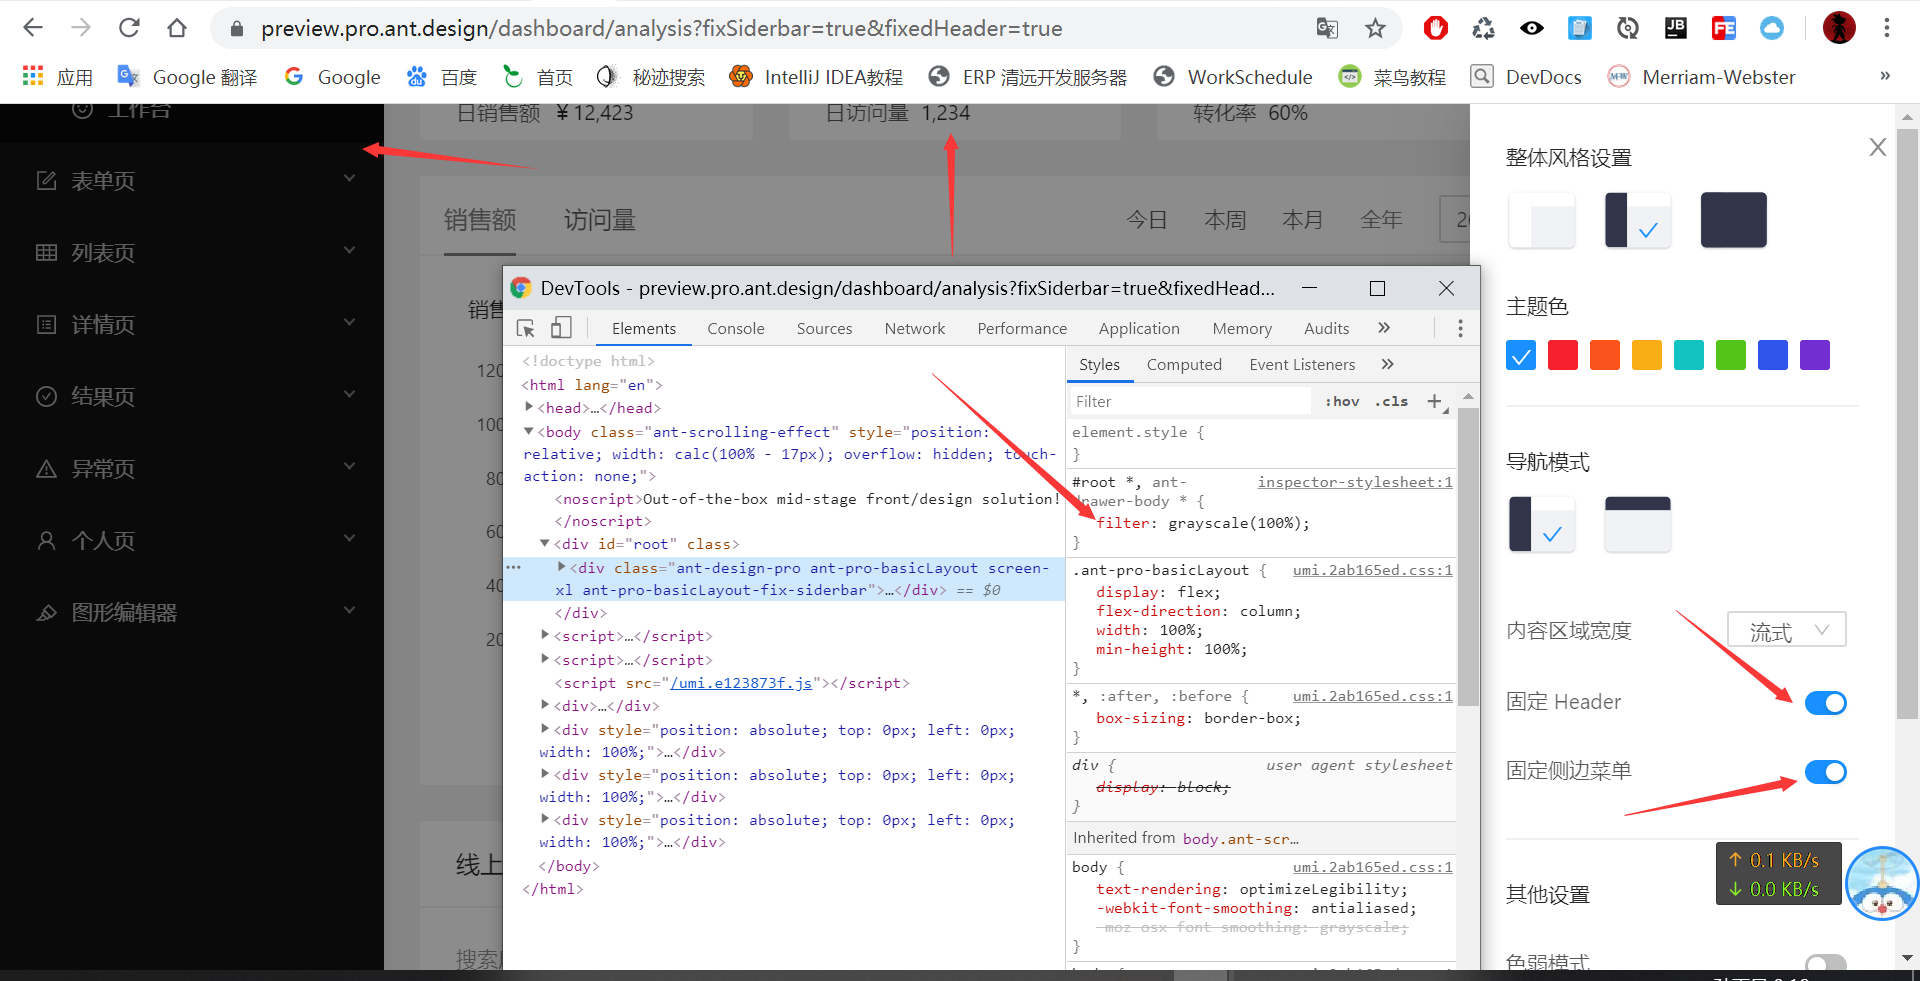
Task: Click the 列表页 table icon in sidebar
Action: pyautogui.click(x=46, y=253)
